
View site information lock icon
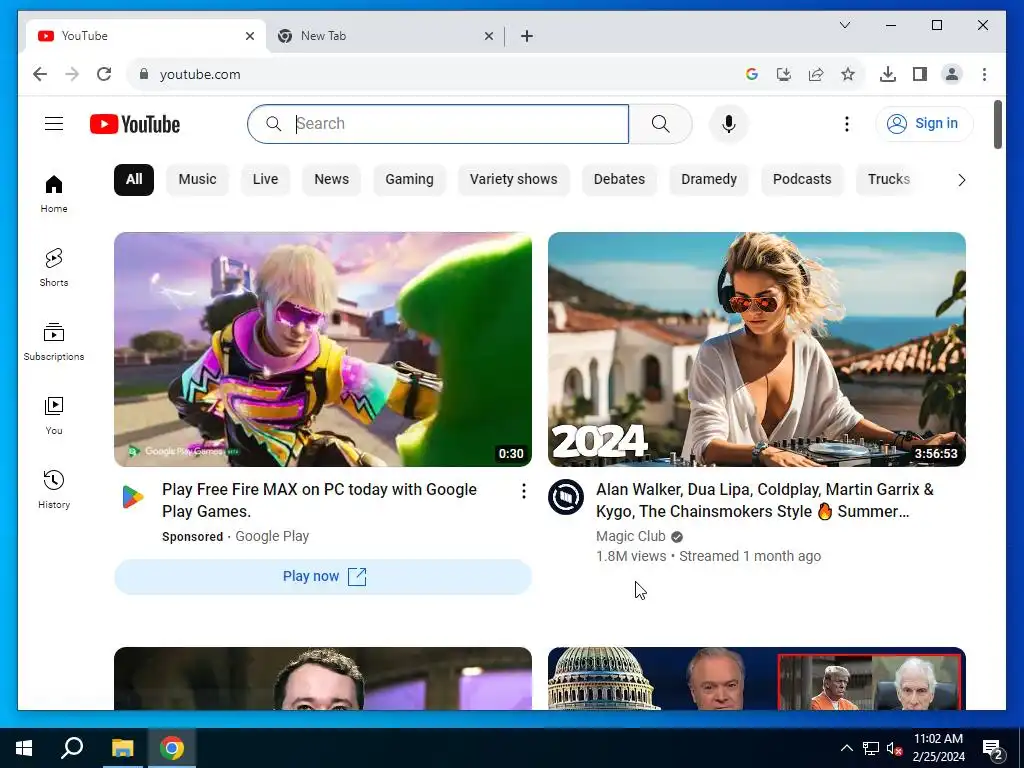click(x=144, y=74)
